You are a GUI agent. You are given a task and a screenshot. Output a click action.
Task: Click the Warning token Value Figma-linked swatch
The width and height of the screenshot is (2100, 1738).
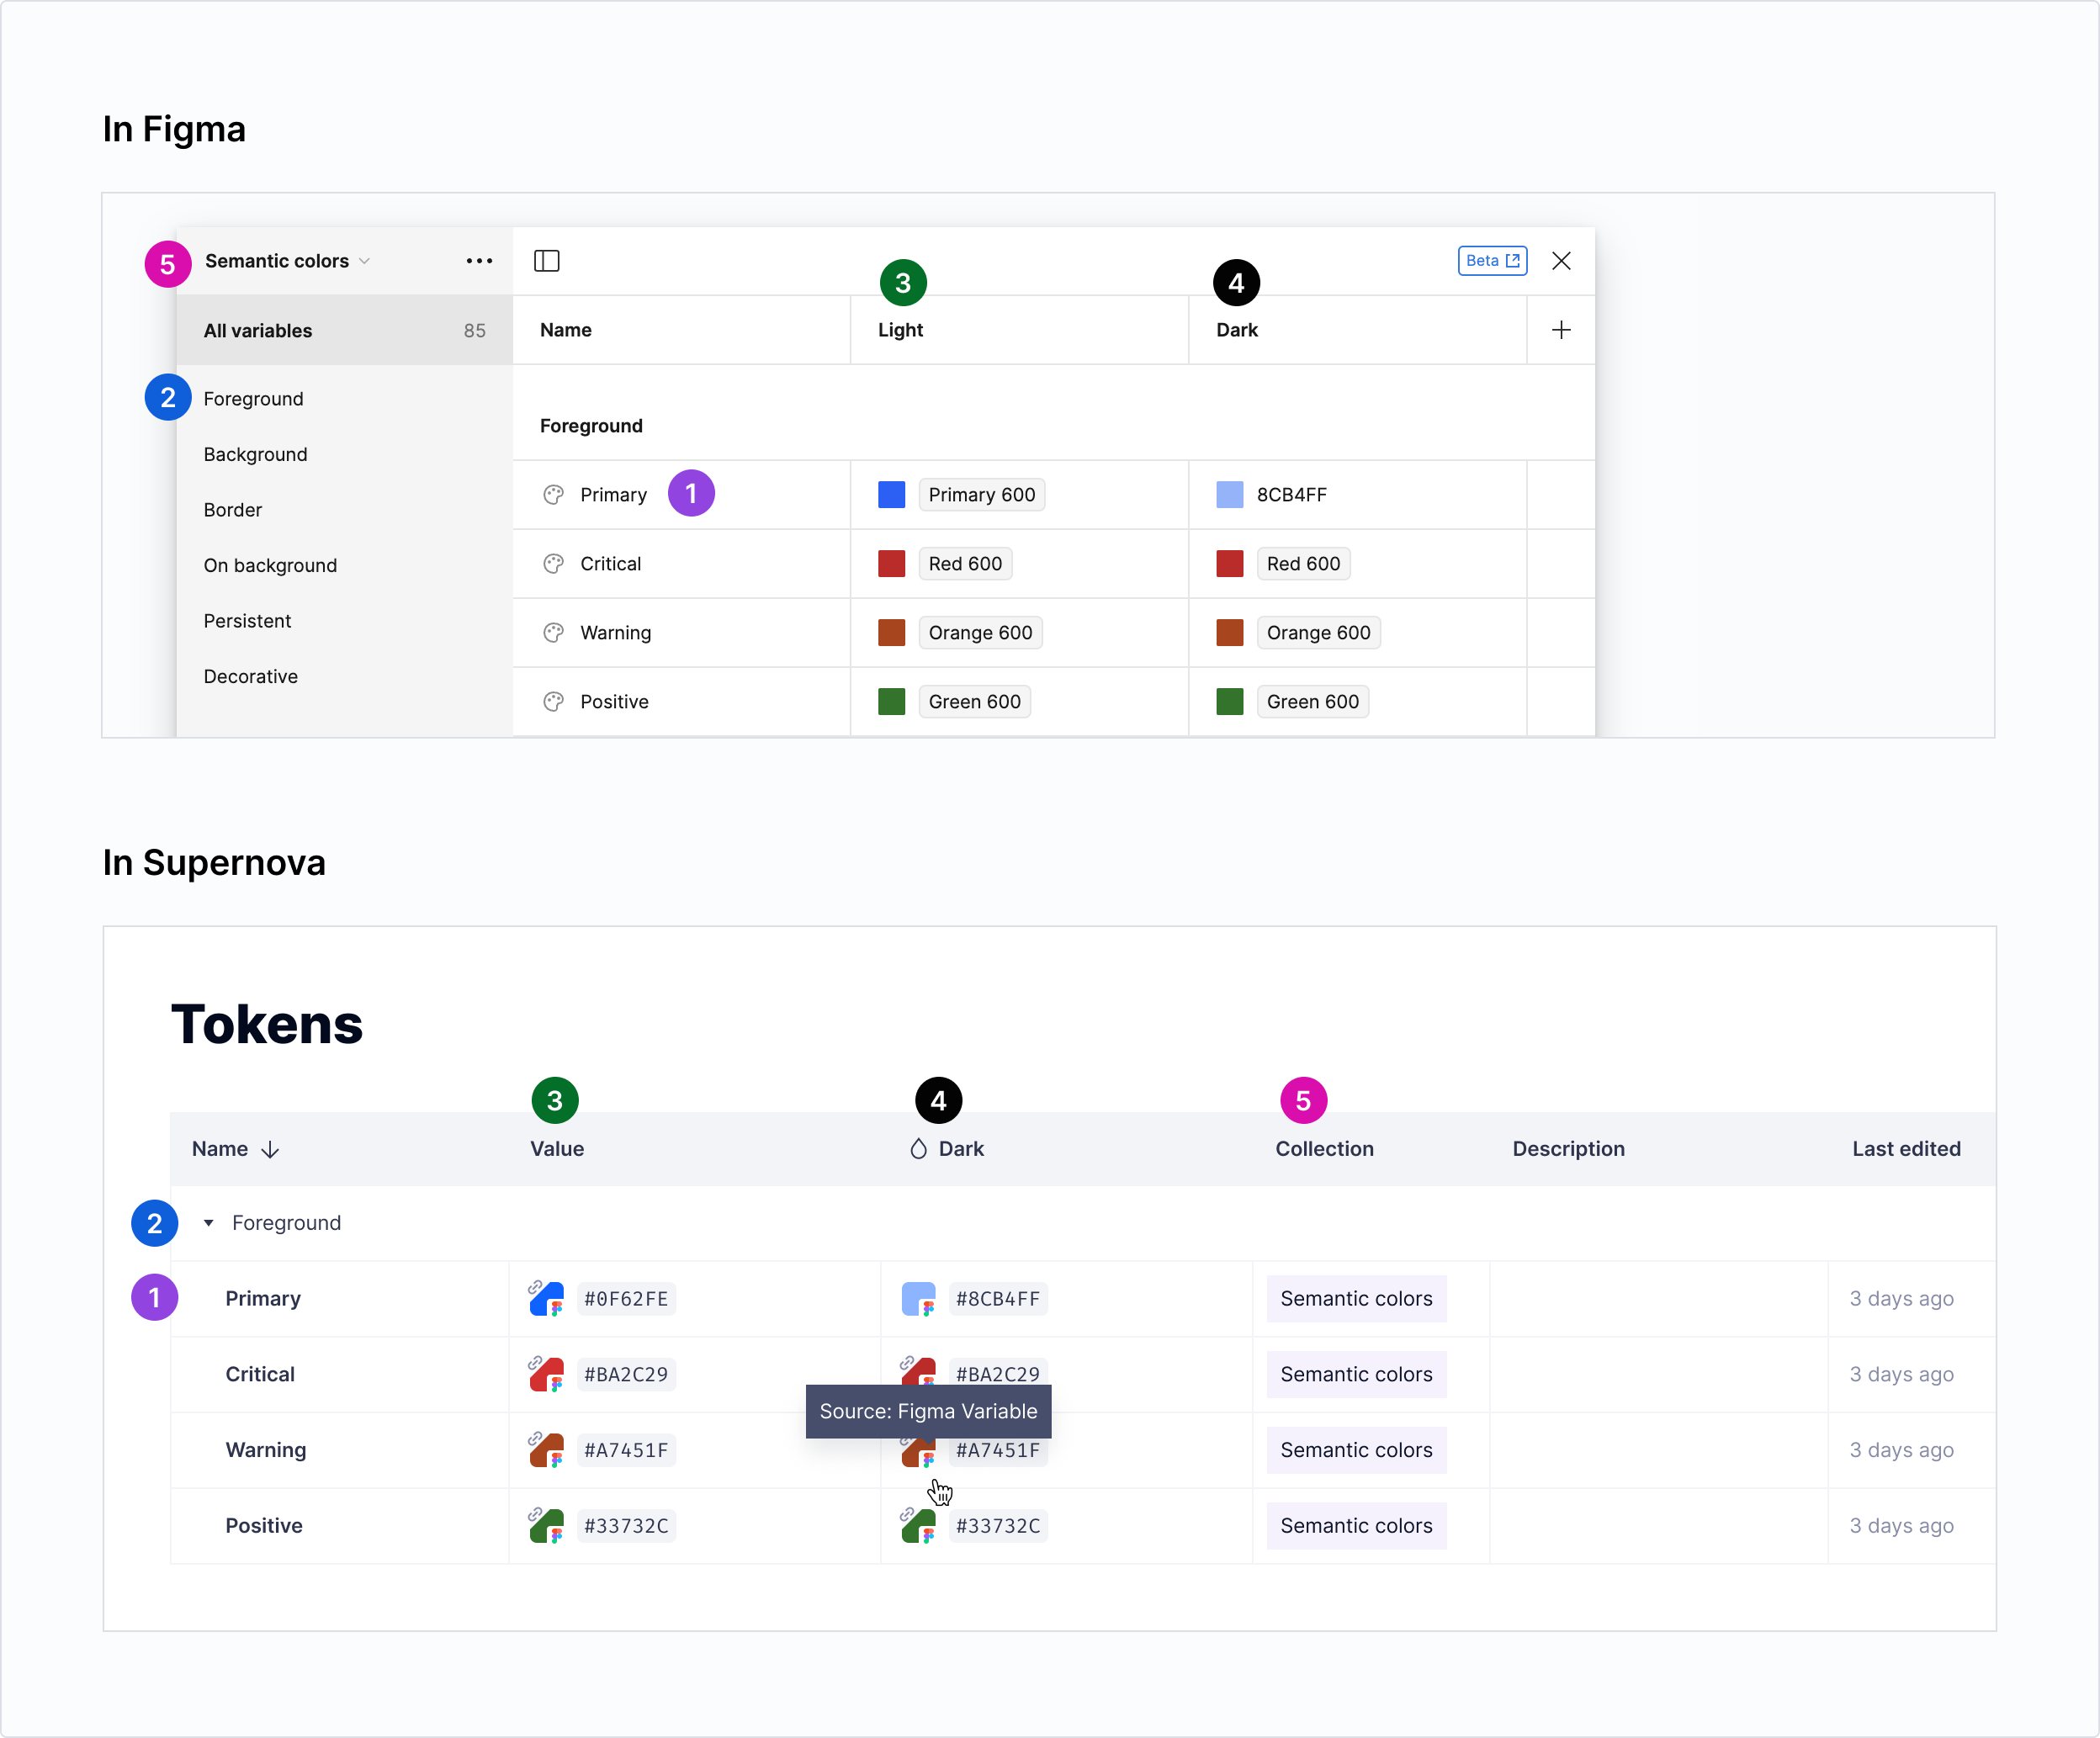pos(546,1450)
